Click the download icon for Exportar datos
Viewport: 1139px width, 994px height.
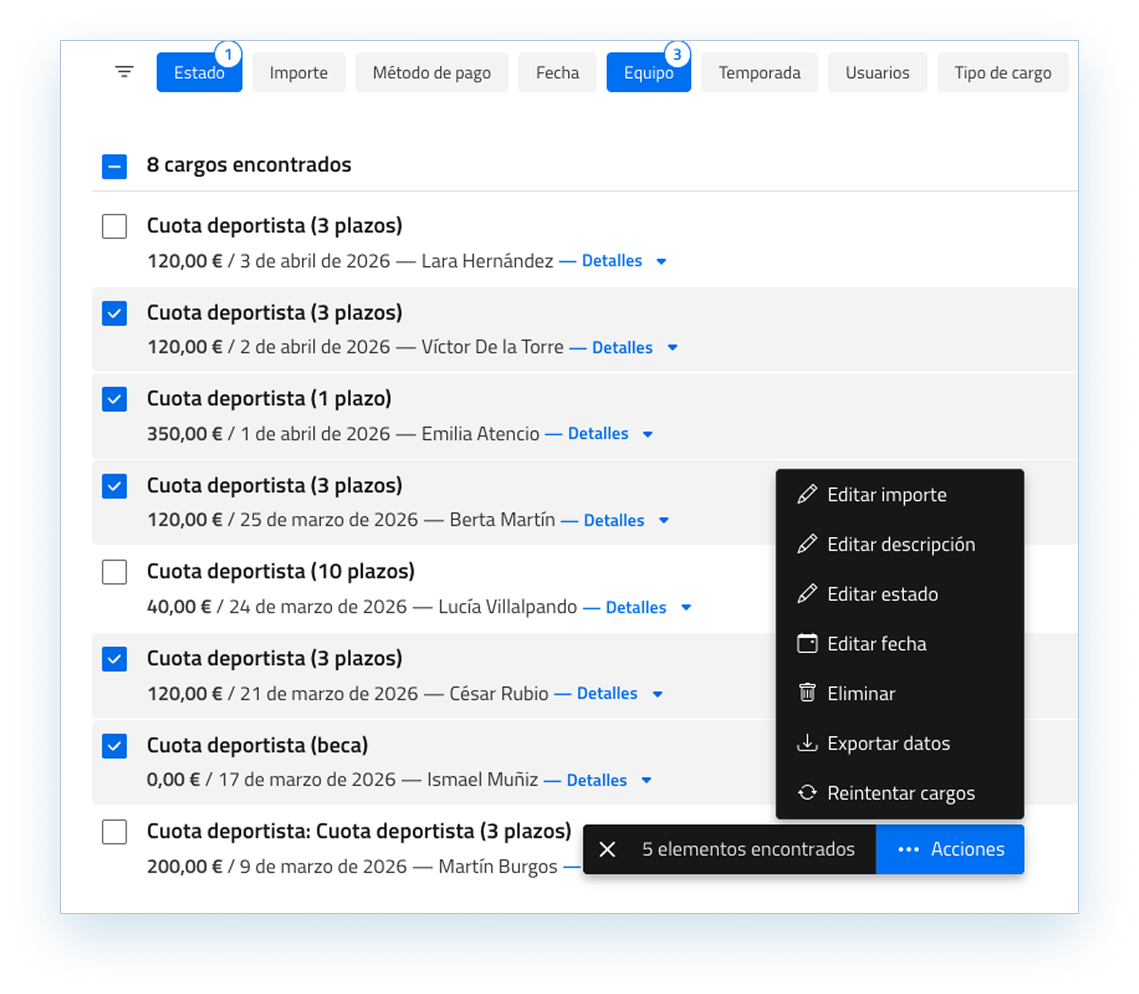tap(806, 743)
